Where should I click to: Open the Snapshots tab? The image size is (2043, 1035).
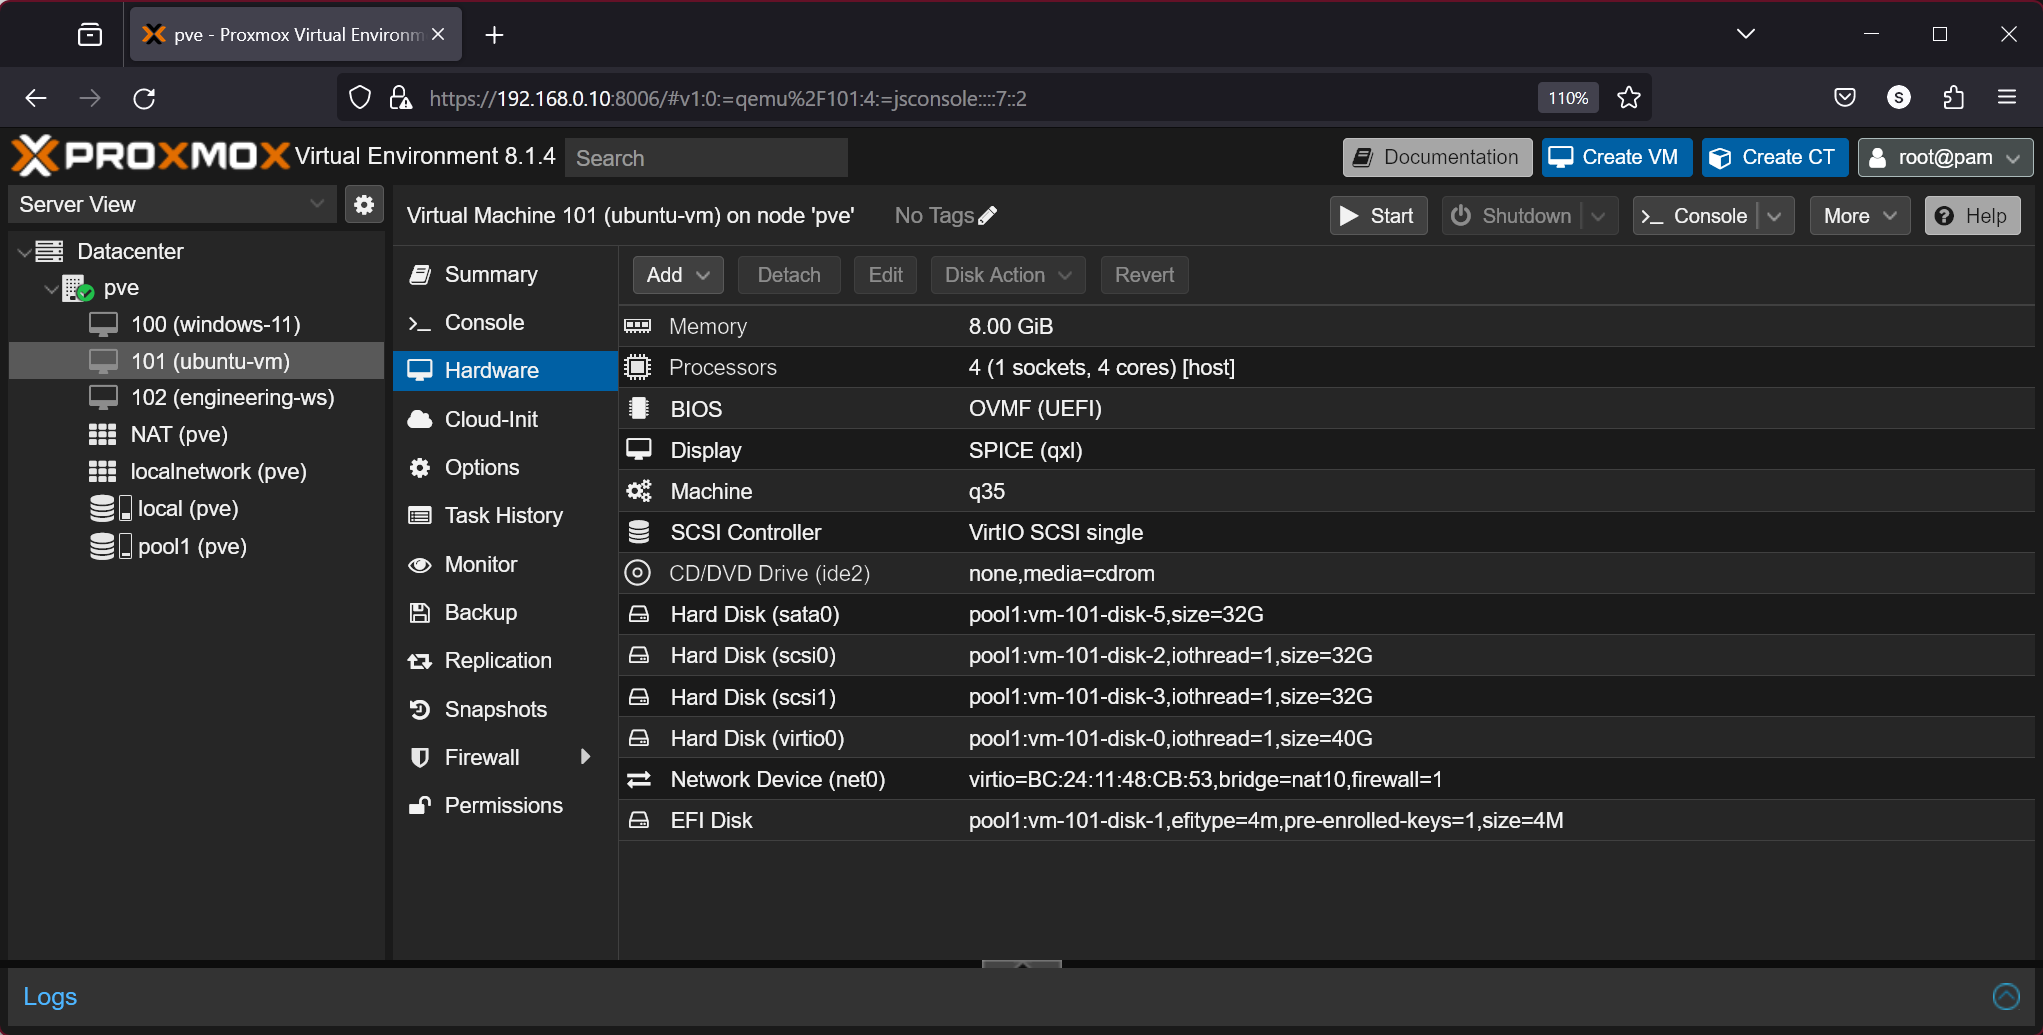click(505, 709)
